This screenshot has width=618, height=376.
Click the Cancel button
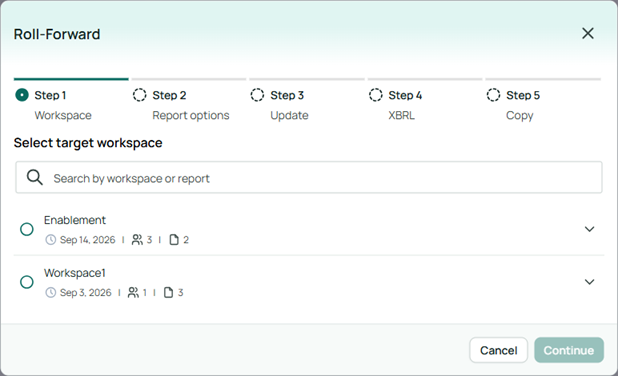point(498,350)
